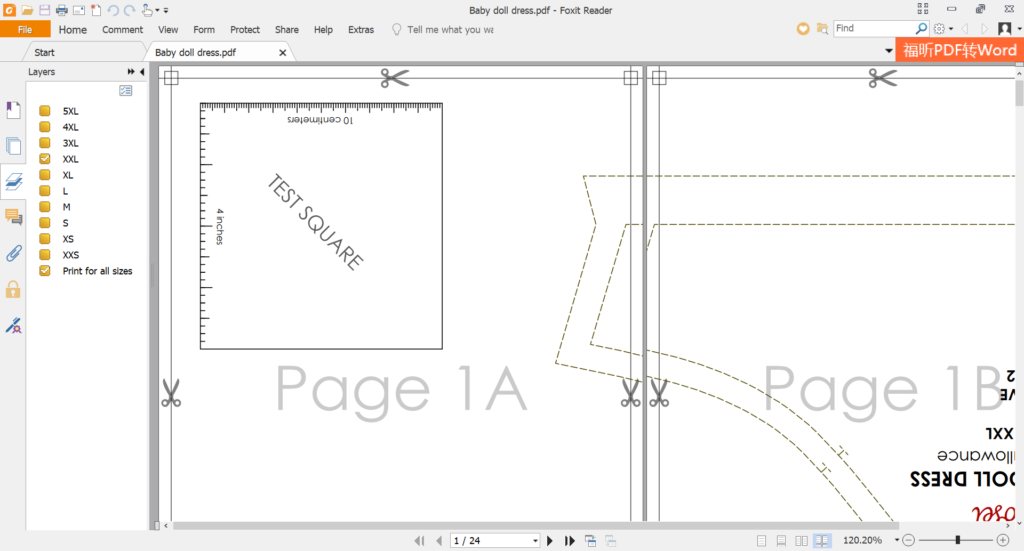Image resolution: width=1024 pixels, height=551 pixels.
Task: Jump to the last page
Action: click(x=570, y=541)
